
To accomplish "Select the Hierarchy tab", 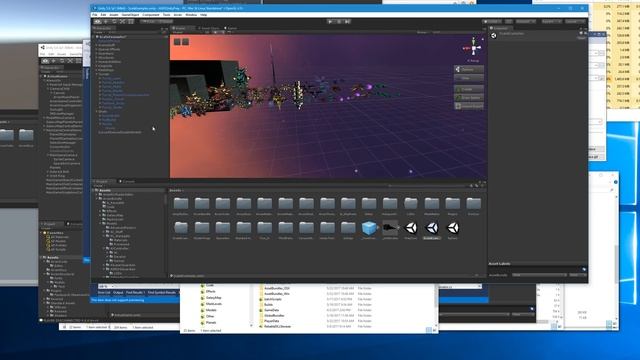I will coord(104,28).
